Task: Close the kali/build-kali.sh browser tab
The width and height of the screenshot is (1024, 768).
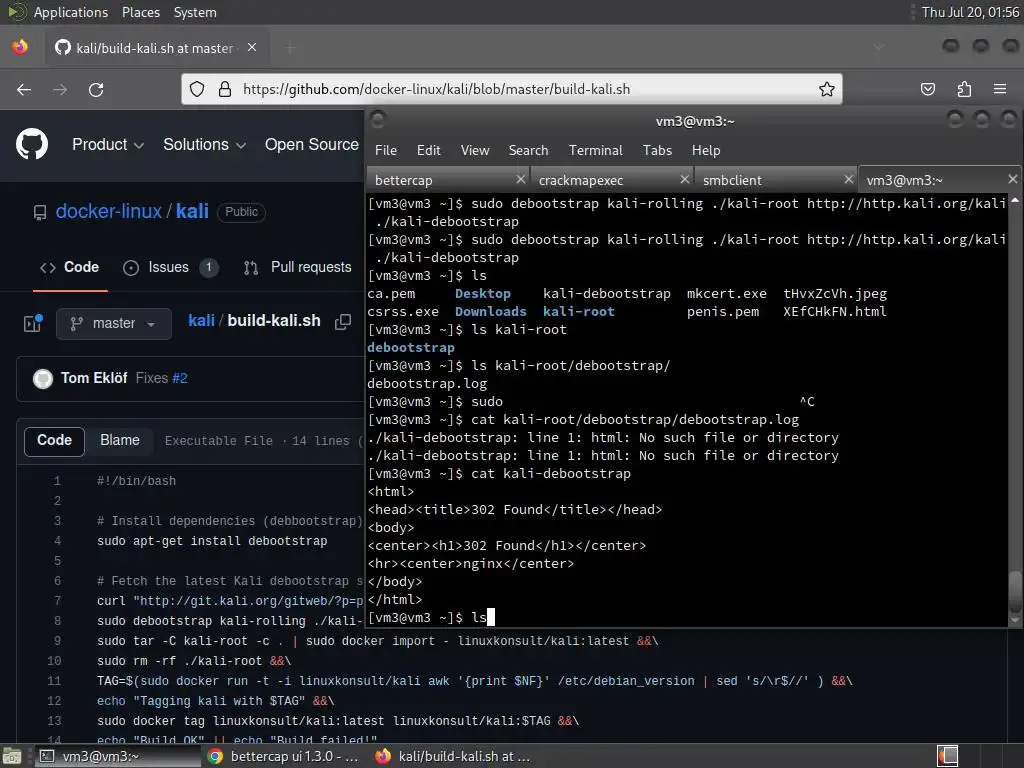Action: coord(252,48)
